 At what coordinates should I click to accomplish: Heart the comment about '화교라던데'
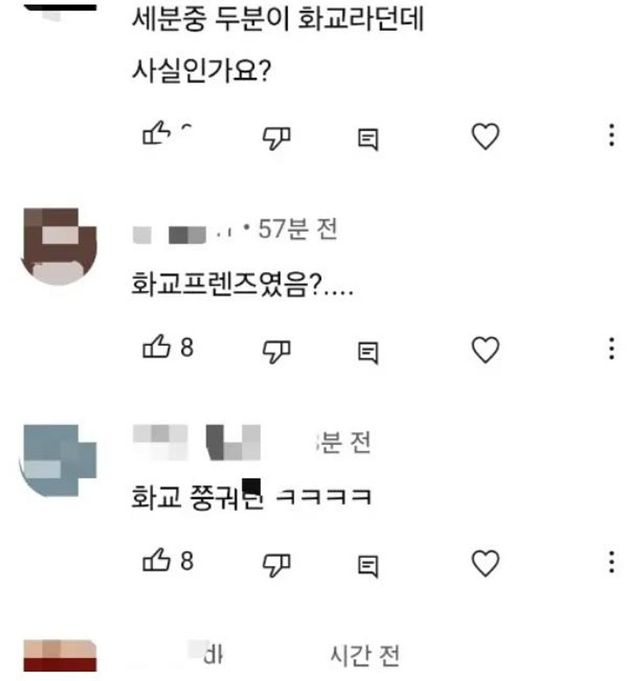click(x=485, y=136)
